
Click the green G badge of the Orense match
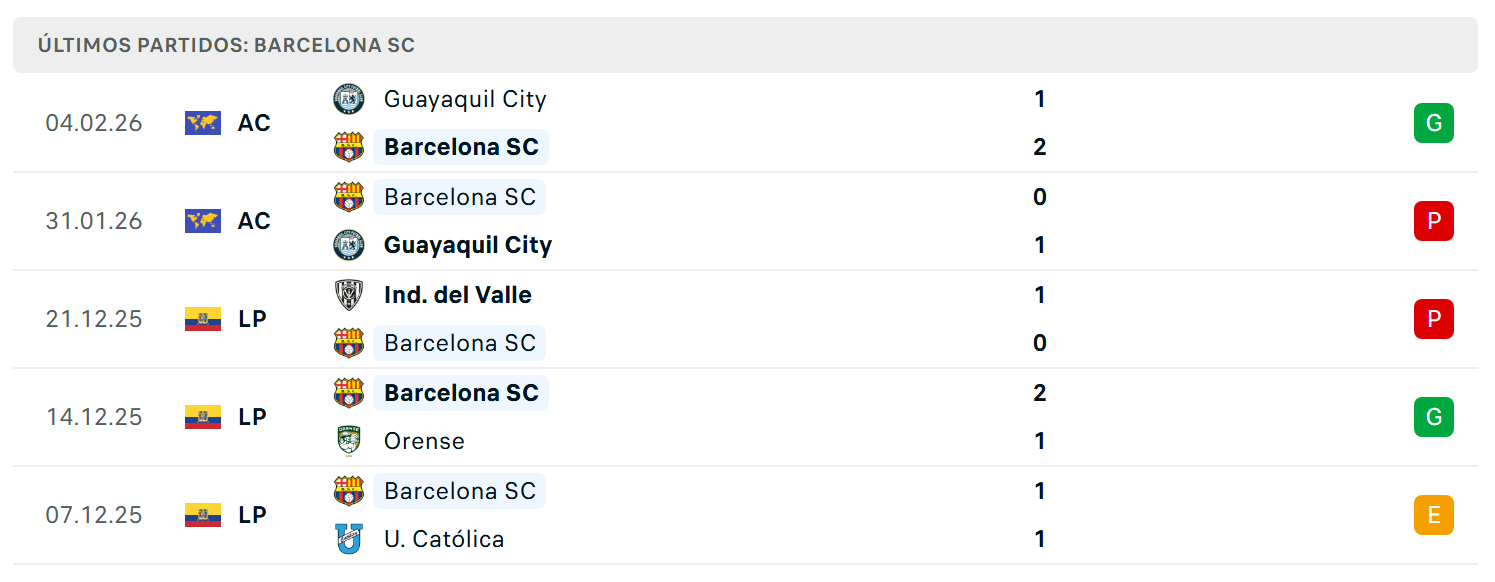coord(1433,417)
